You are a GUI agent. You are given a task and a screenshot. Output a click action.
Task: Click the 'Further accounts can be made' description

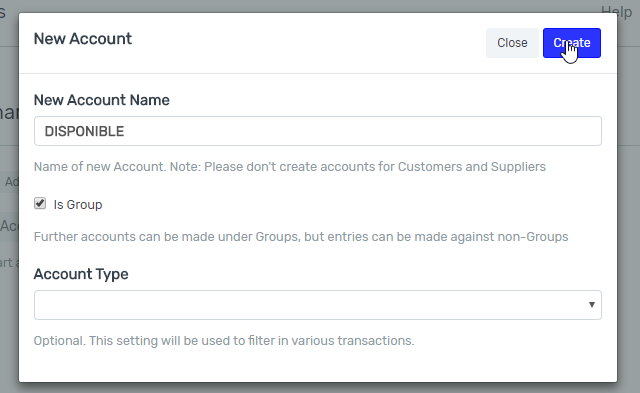(301, 237)
